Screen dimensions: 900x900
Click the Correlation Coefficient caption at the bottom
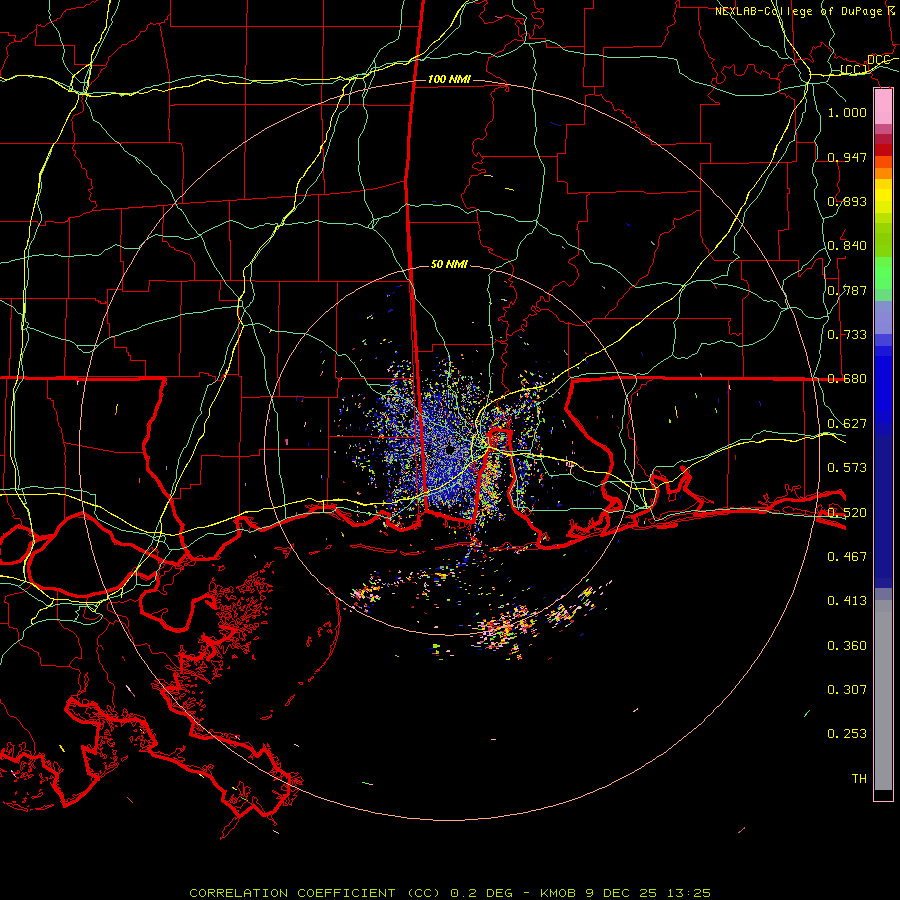click(x=450, y=893)
